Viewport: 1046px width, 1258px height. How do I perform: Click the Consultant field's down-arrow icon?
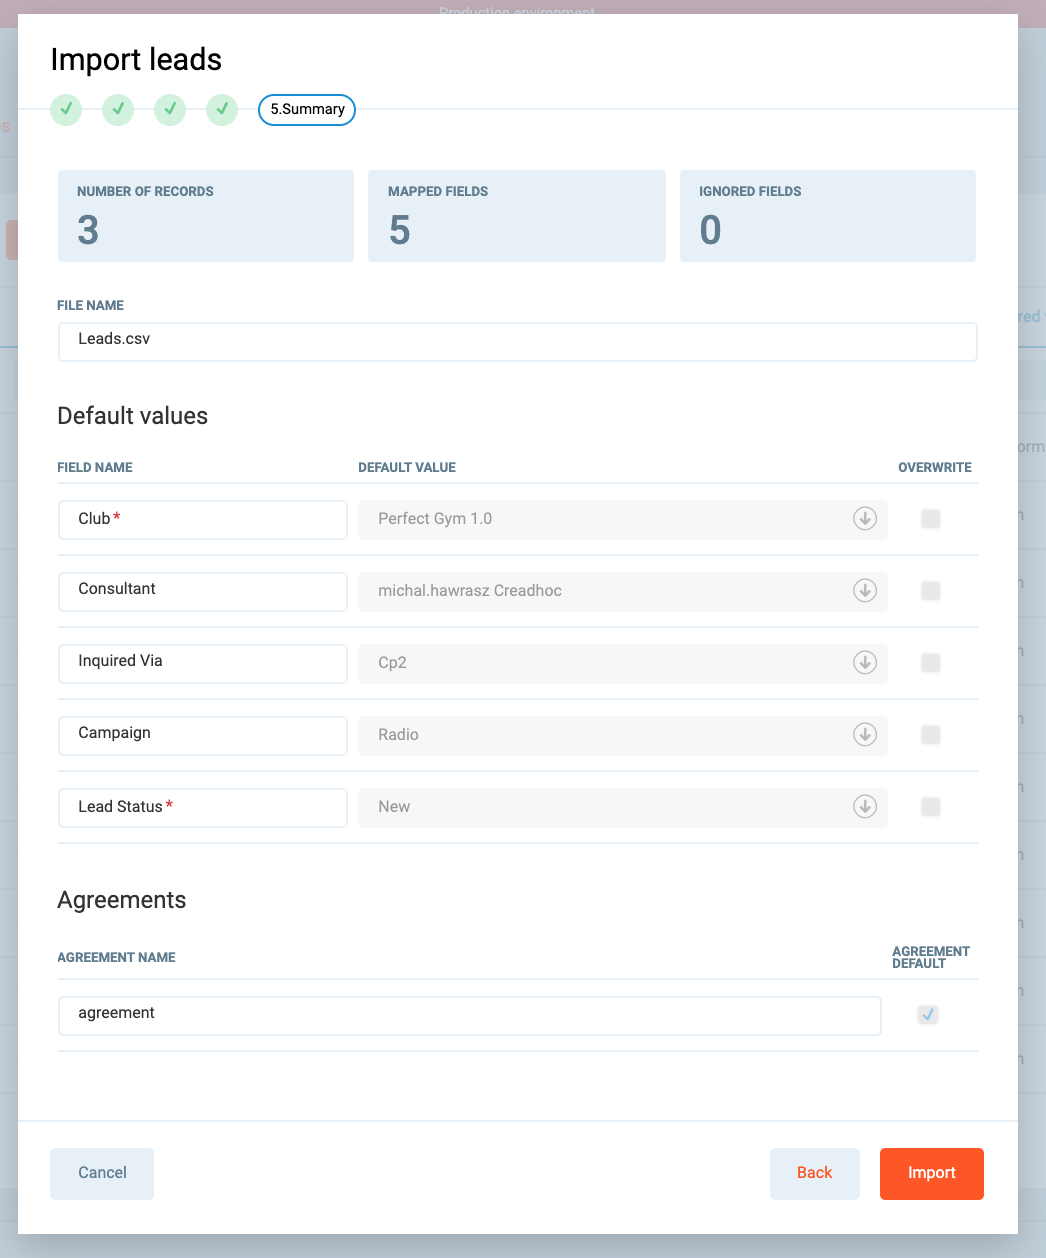864,591
